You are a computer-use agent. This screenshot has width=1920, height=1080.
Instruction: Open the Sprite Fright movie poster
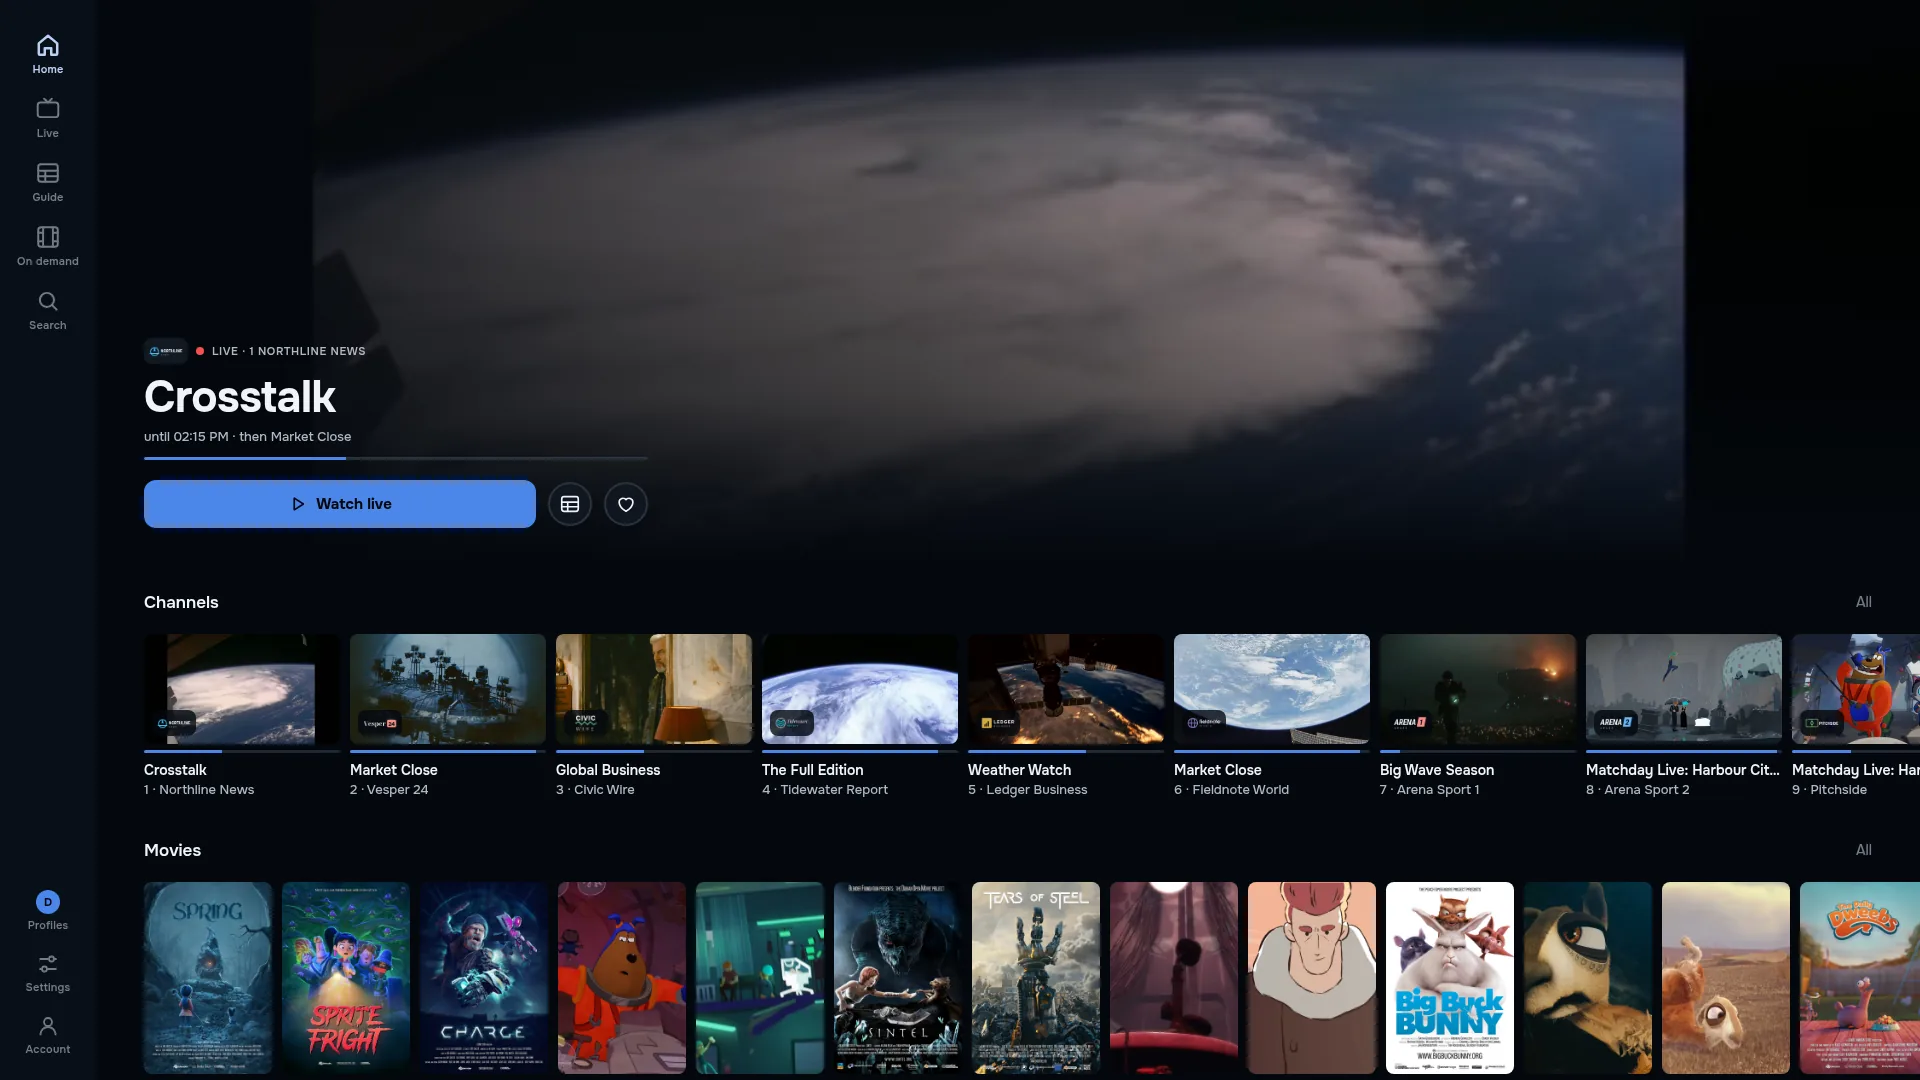(346, 978)
